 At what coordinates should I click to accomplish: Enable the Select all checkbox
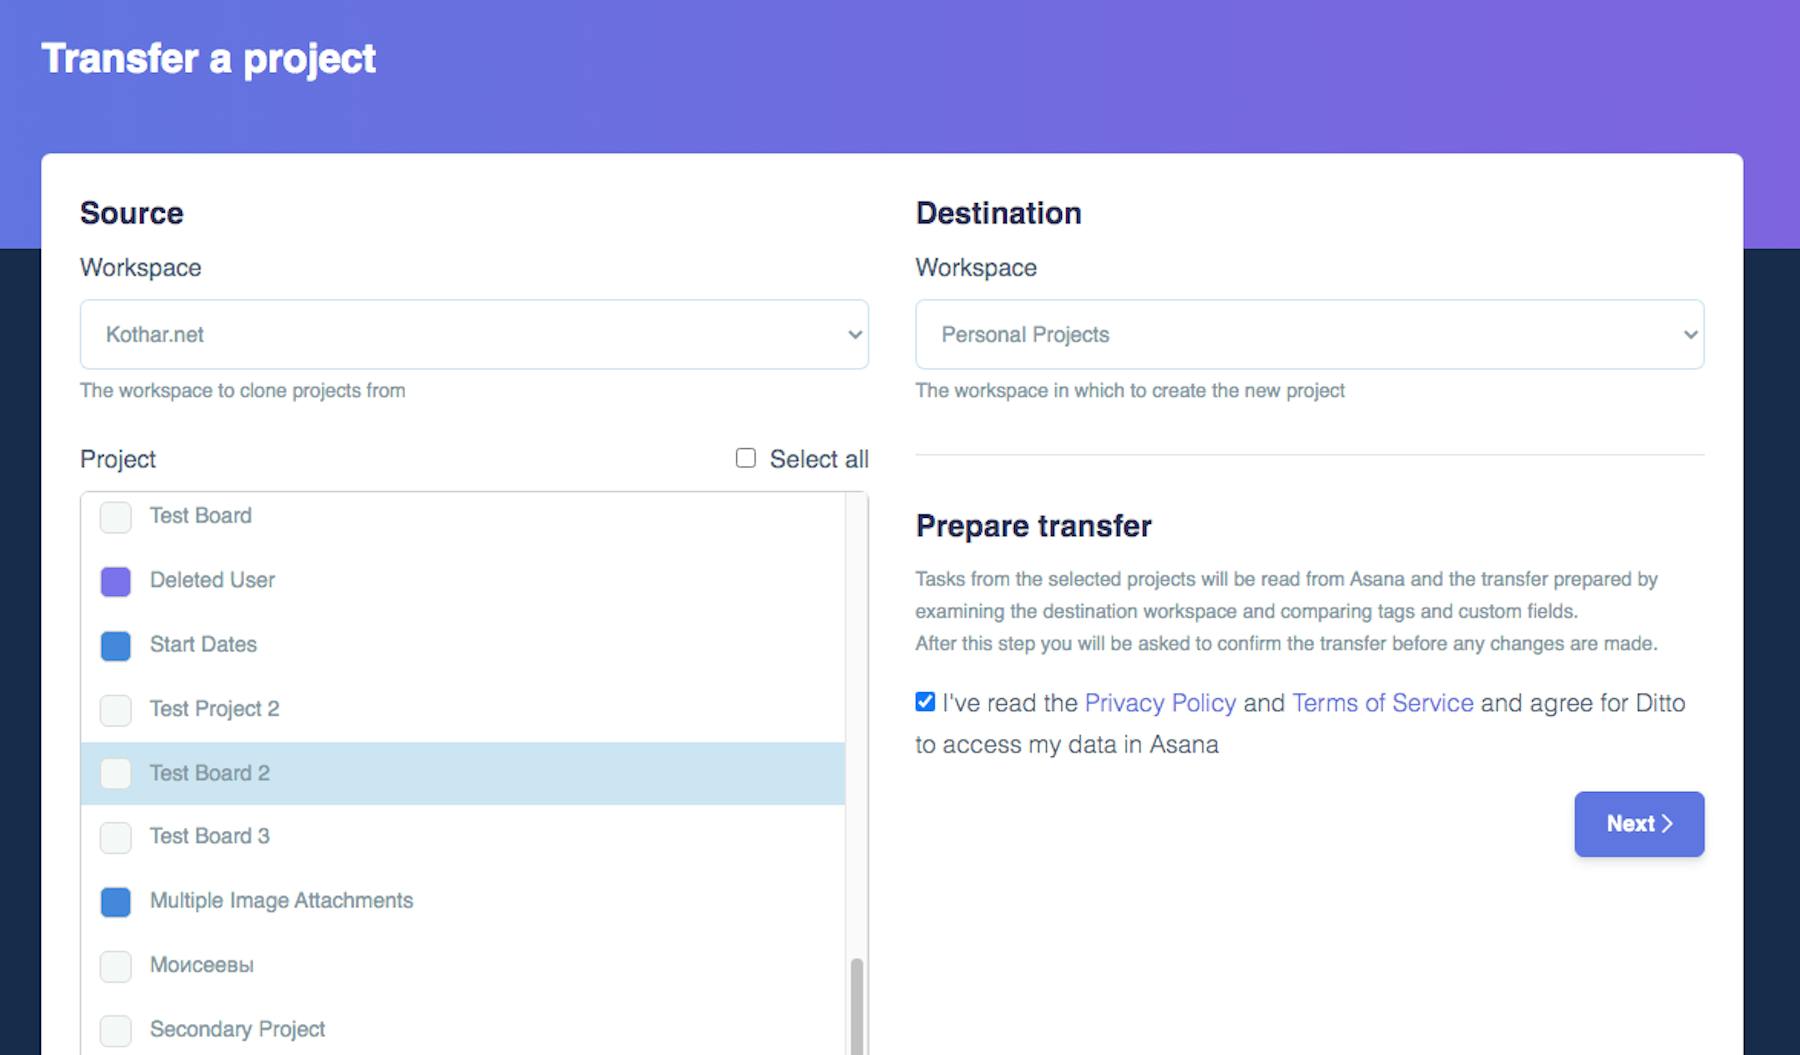pyautogui.click(x=746, y=458)
